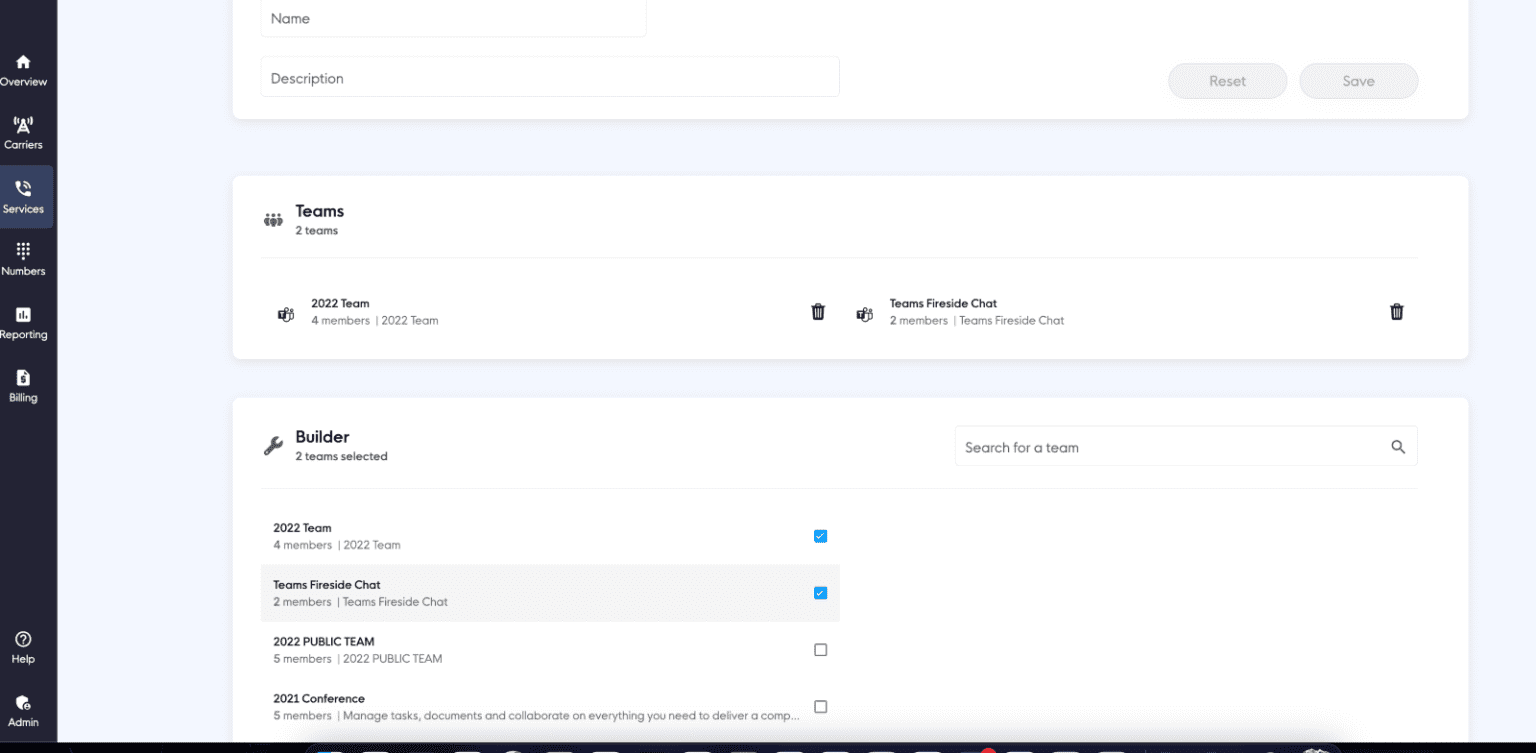Screen dimensions: 1536x753
Task: Open the Admin icon at sidebar bottom
Action: click(22, 703)
